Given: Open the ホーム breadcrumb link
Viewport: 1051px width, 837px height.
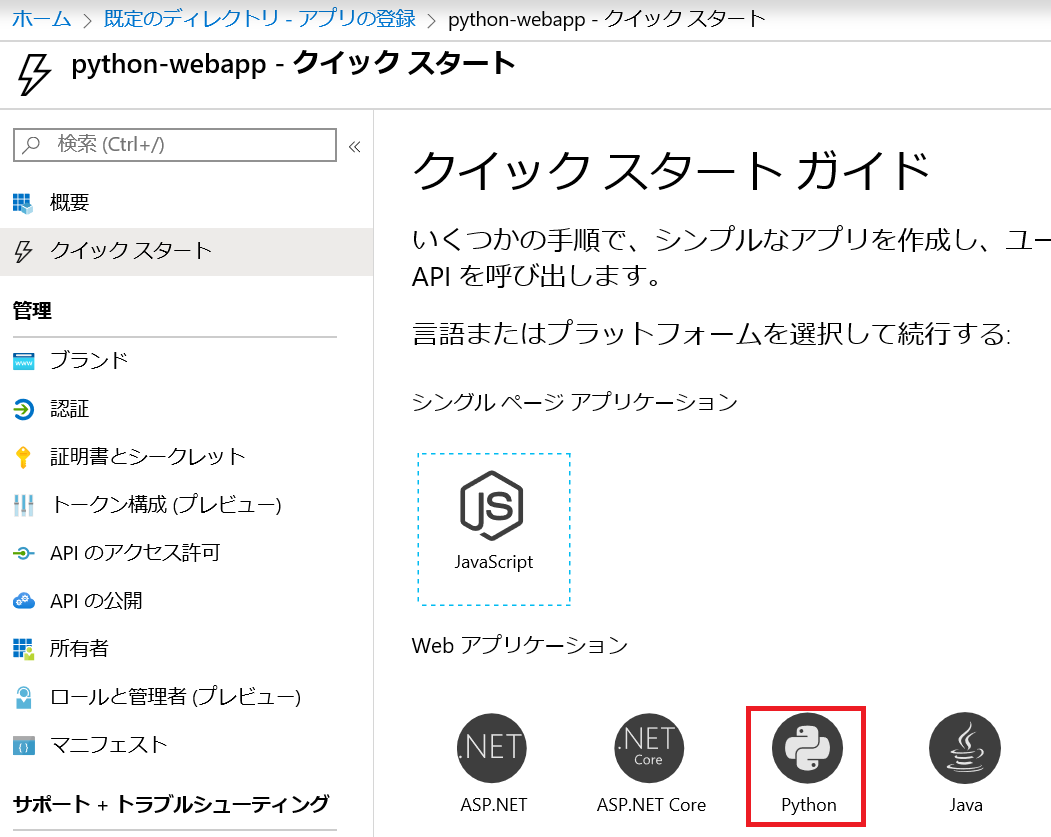Looking at the screenshot, I should 42,19.
